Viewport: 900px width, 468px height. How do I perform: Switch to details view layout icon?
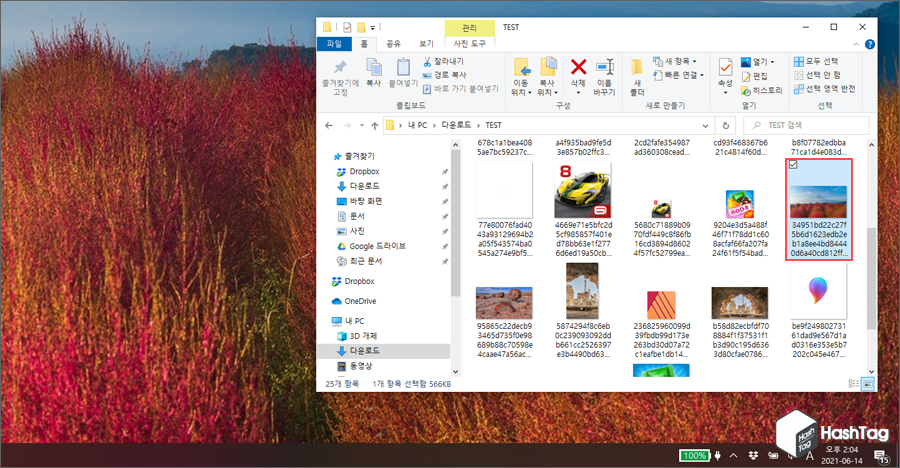pyautogui.click(x=854, y=384)
